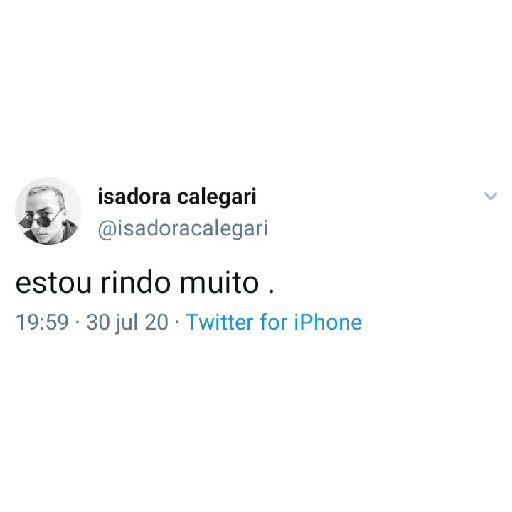Click the word estou in the tweet

click(x=53, y=284)
